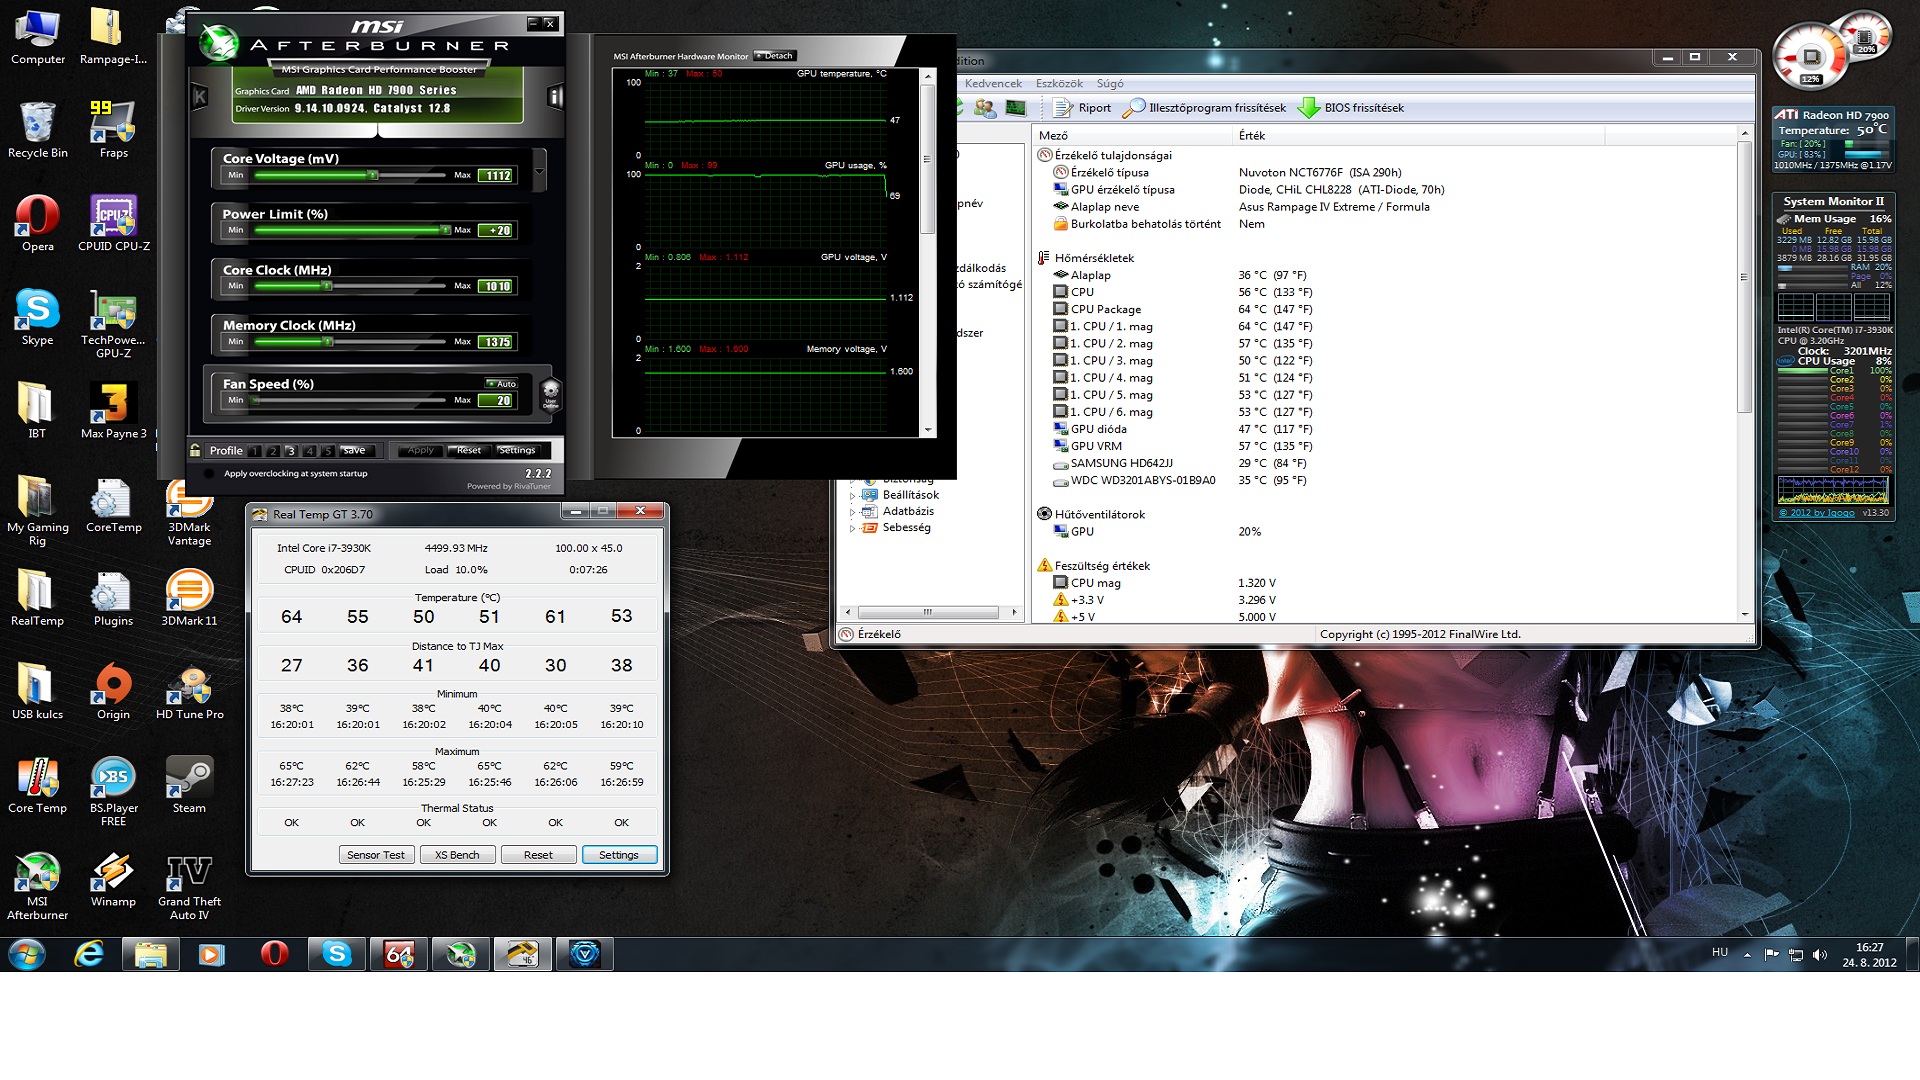This screenshot has width=1920, height=1080.
Task: Open BIOS frissítések in AIDA64
Action: pyautogui.click(x=1352, y=108)
